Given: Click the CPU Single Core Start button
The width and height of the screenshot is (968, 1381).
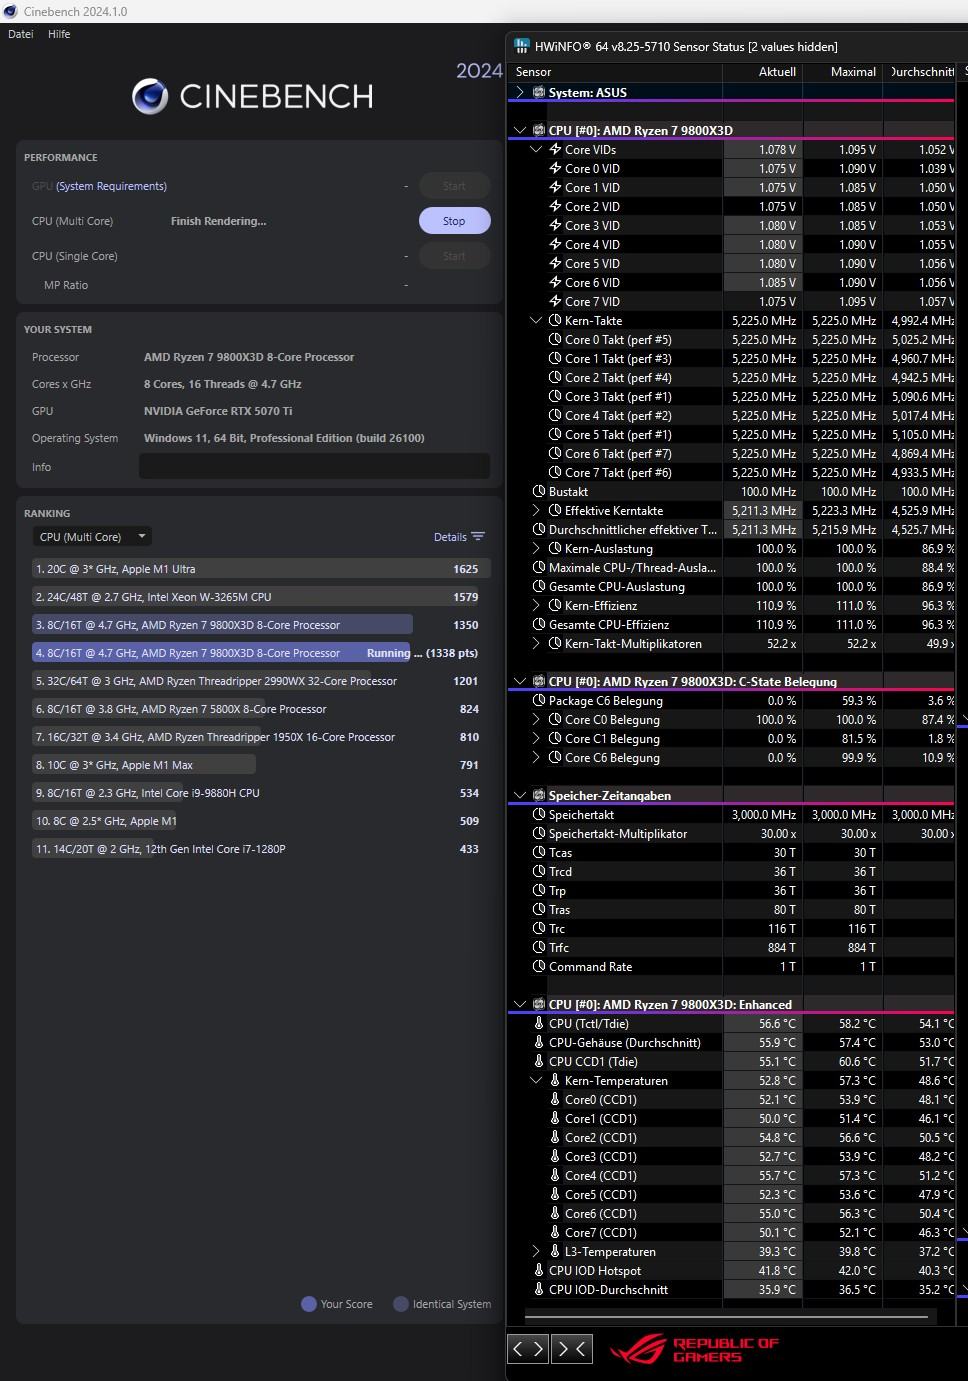Looking at the screenshot, I should (x=454, y=256).
